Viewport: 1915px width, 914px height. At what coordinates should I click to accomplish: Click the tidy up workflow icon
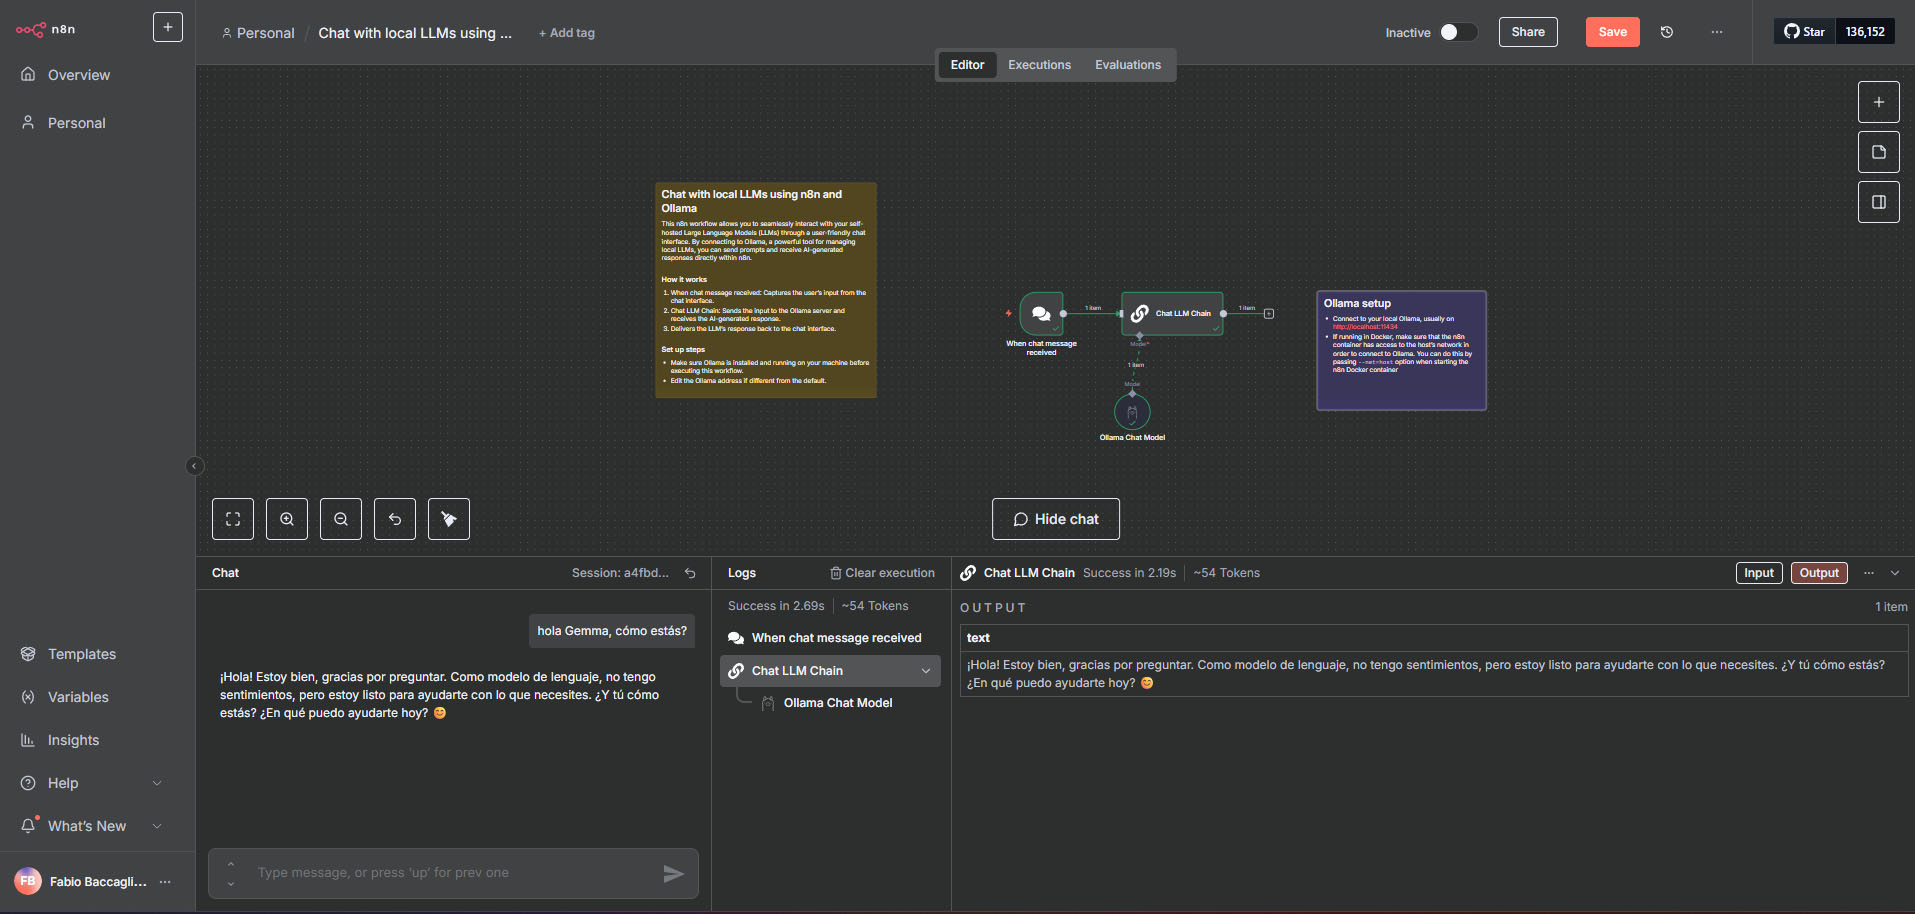pos(449,519)
